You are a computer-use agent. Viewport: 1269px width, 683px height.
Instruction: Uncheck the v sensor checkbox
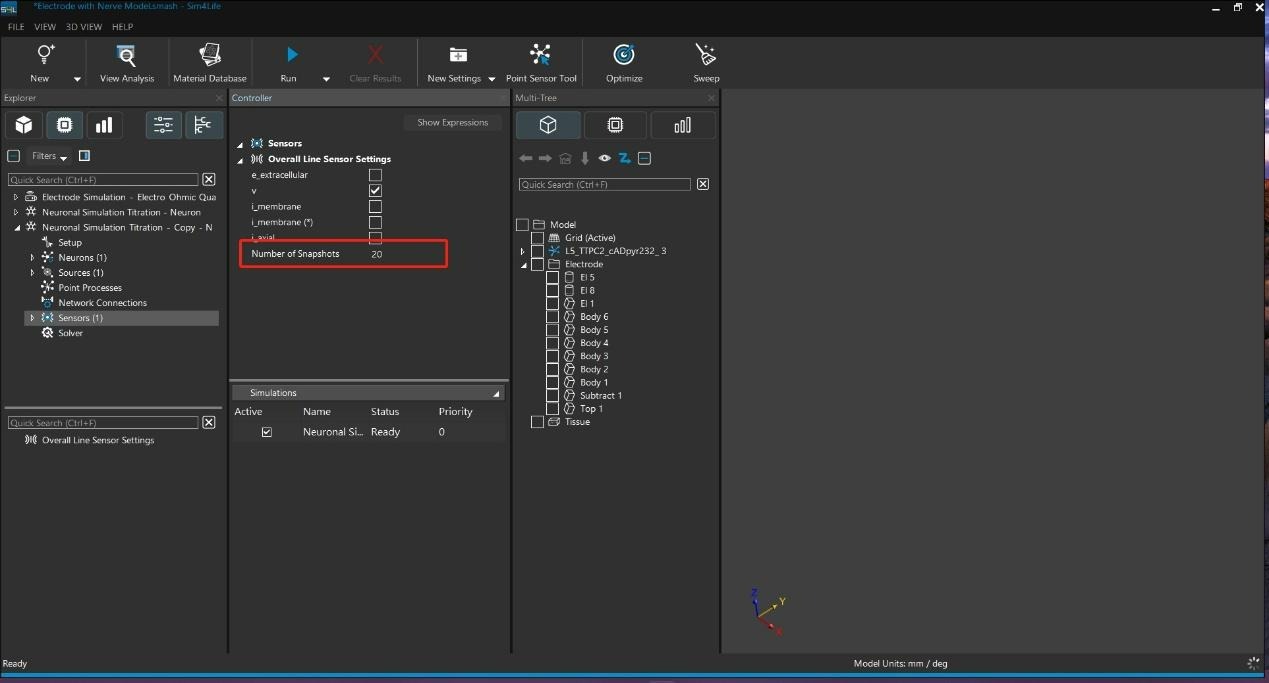pos(376,191)
